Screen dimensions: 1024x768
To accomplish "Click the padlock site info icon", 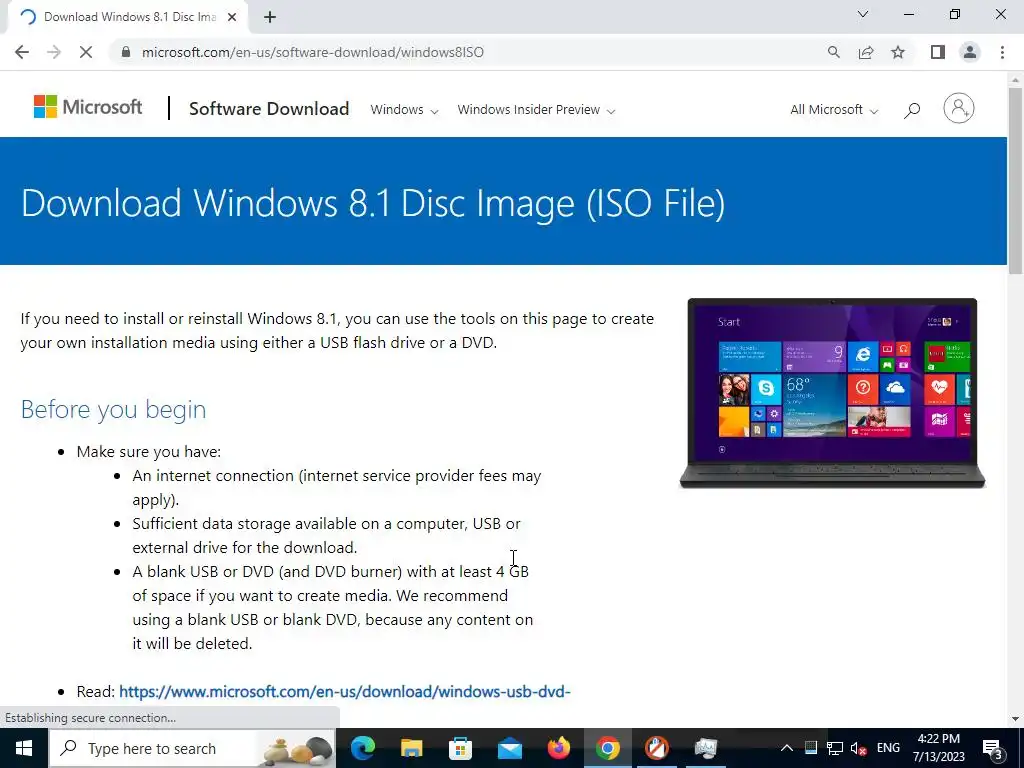I will click(126, 52).
